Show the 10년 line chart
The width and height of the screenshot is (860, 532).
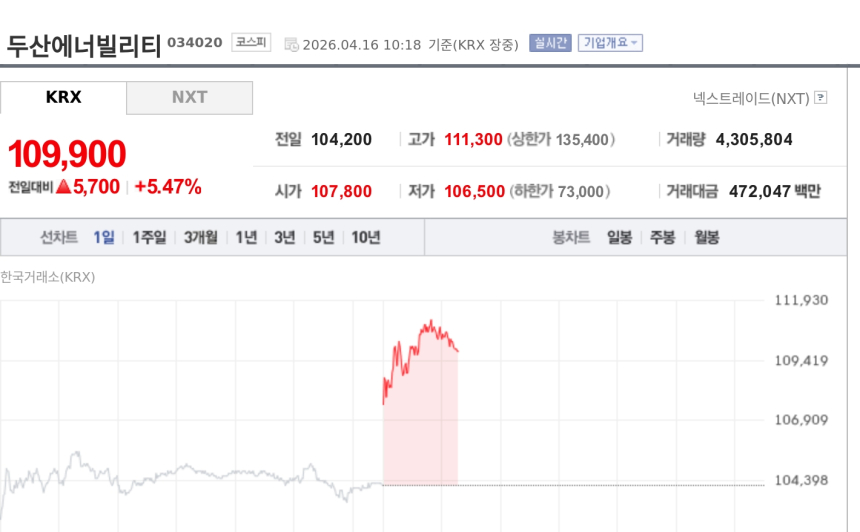click(x=365, y=238)
